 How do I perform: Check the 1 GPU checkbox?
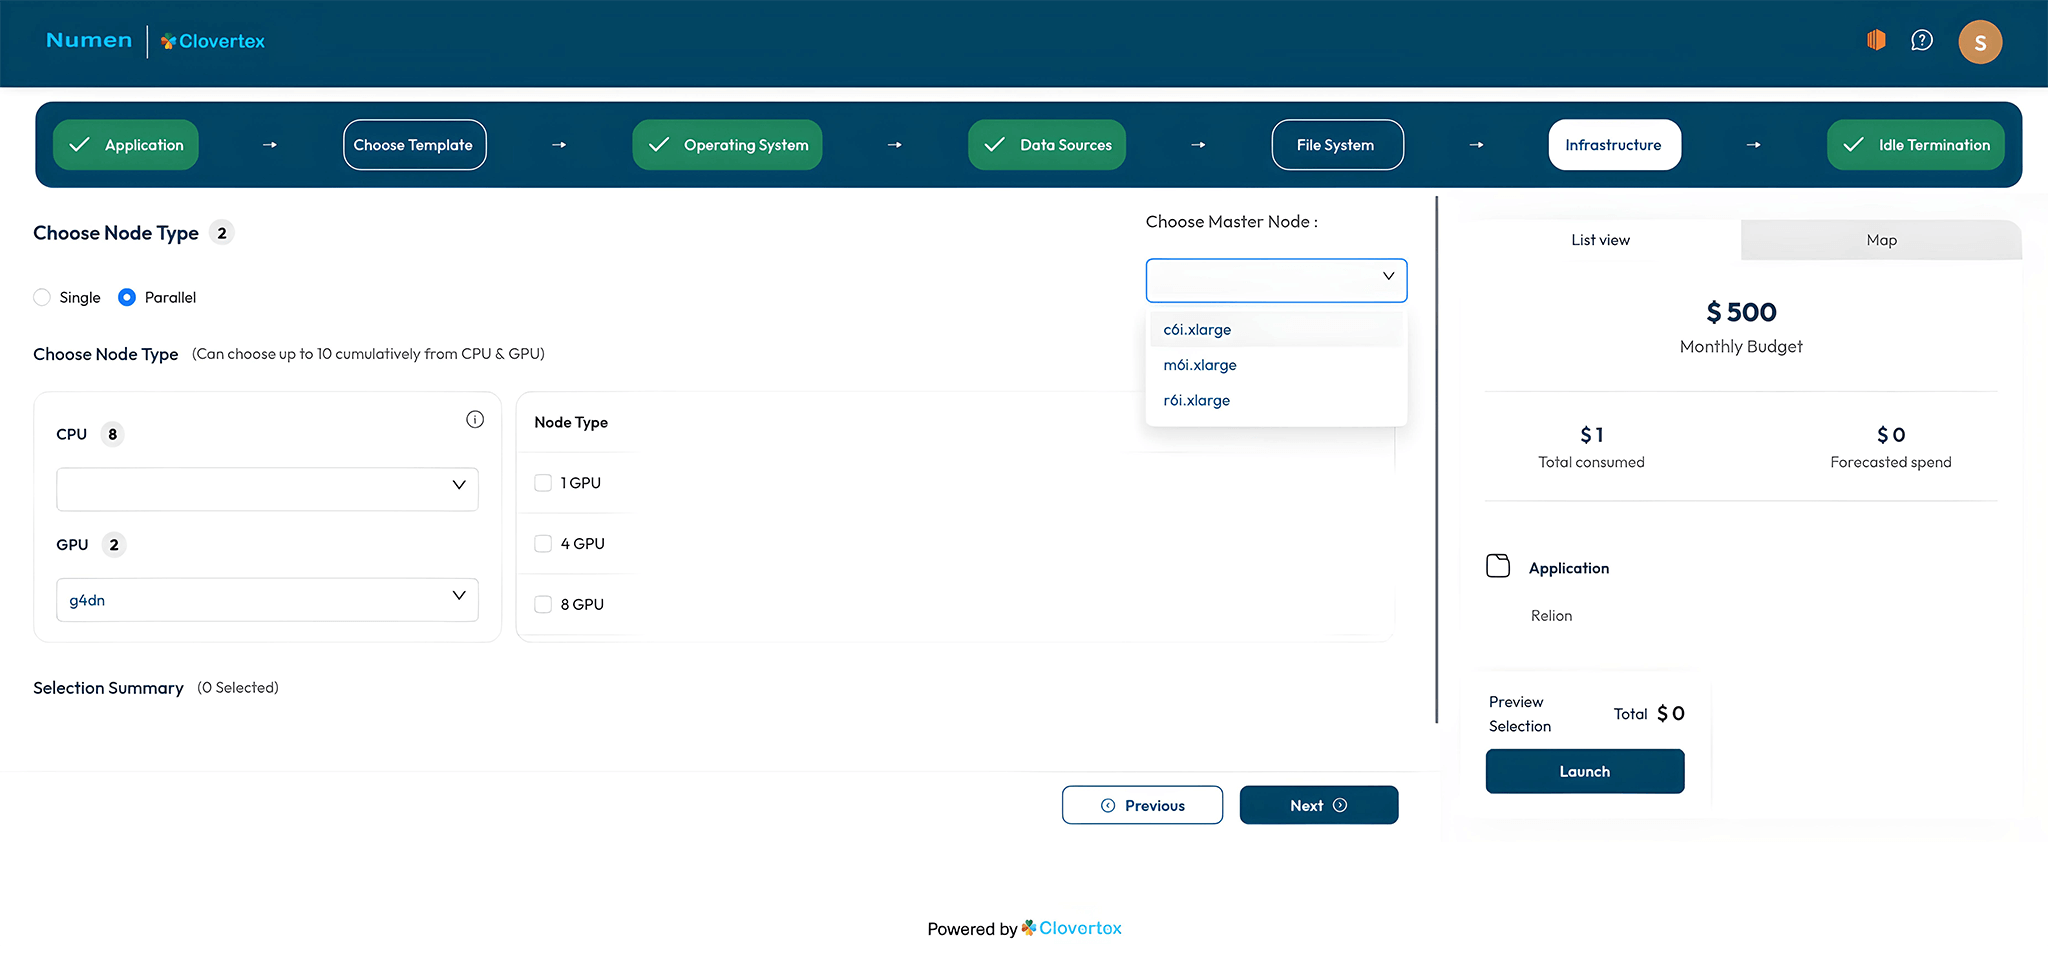543,483
